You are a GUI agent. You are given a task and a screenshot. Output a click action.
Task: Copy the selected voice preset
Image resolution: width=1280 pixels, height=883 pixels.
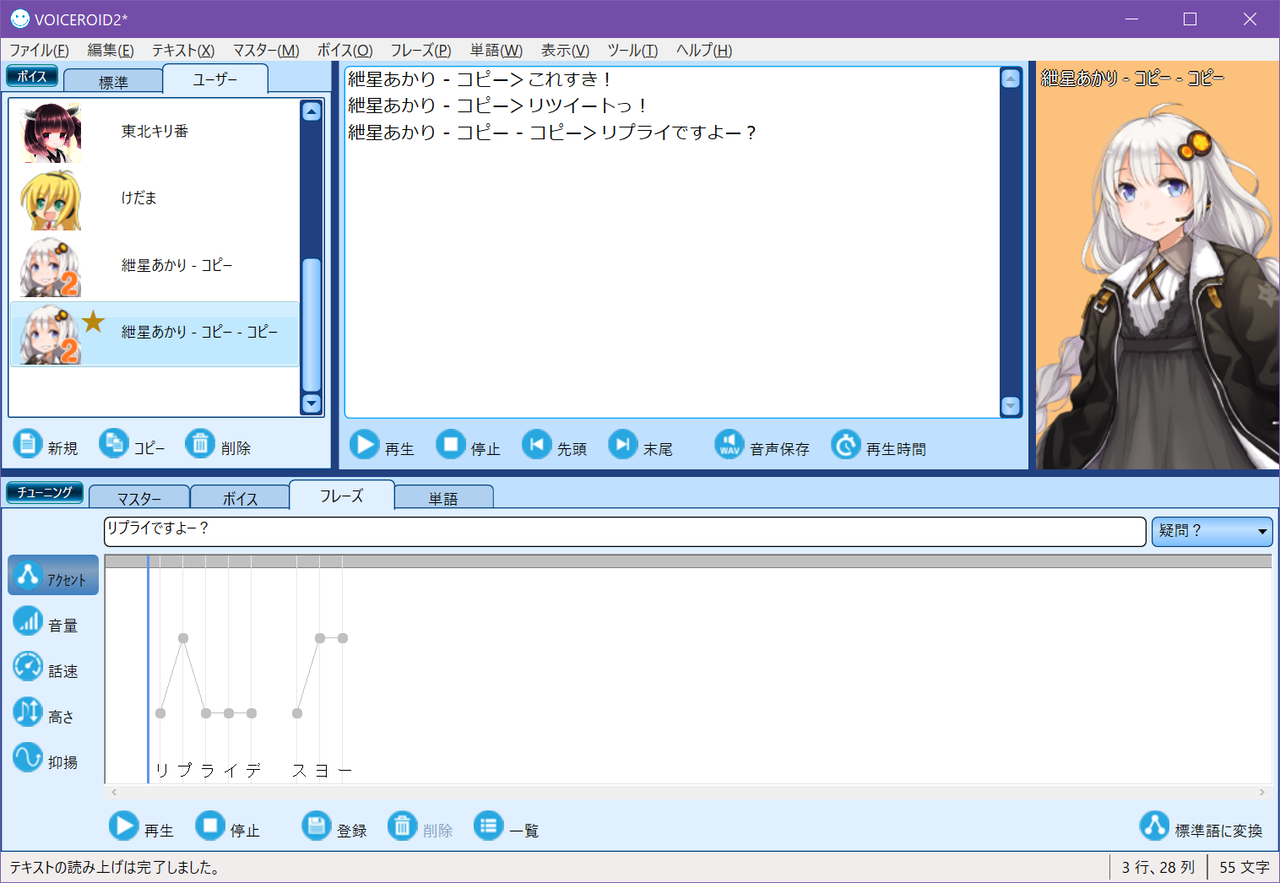114,444
